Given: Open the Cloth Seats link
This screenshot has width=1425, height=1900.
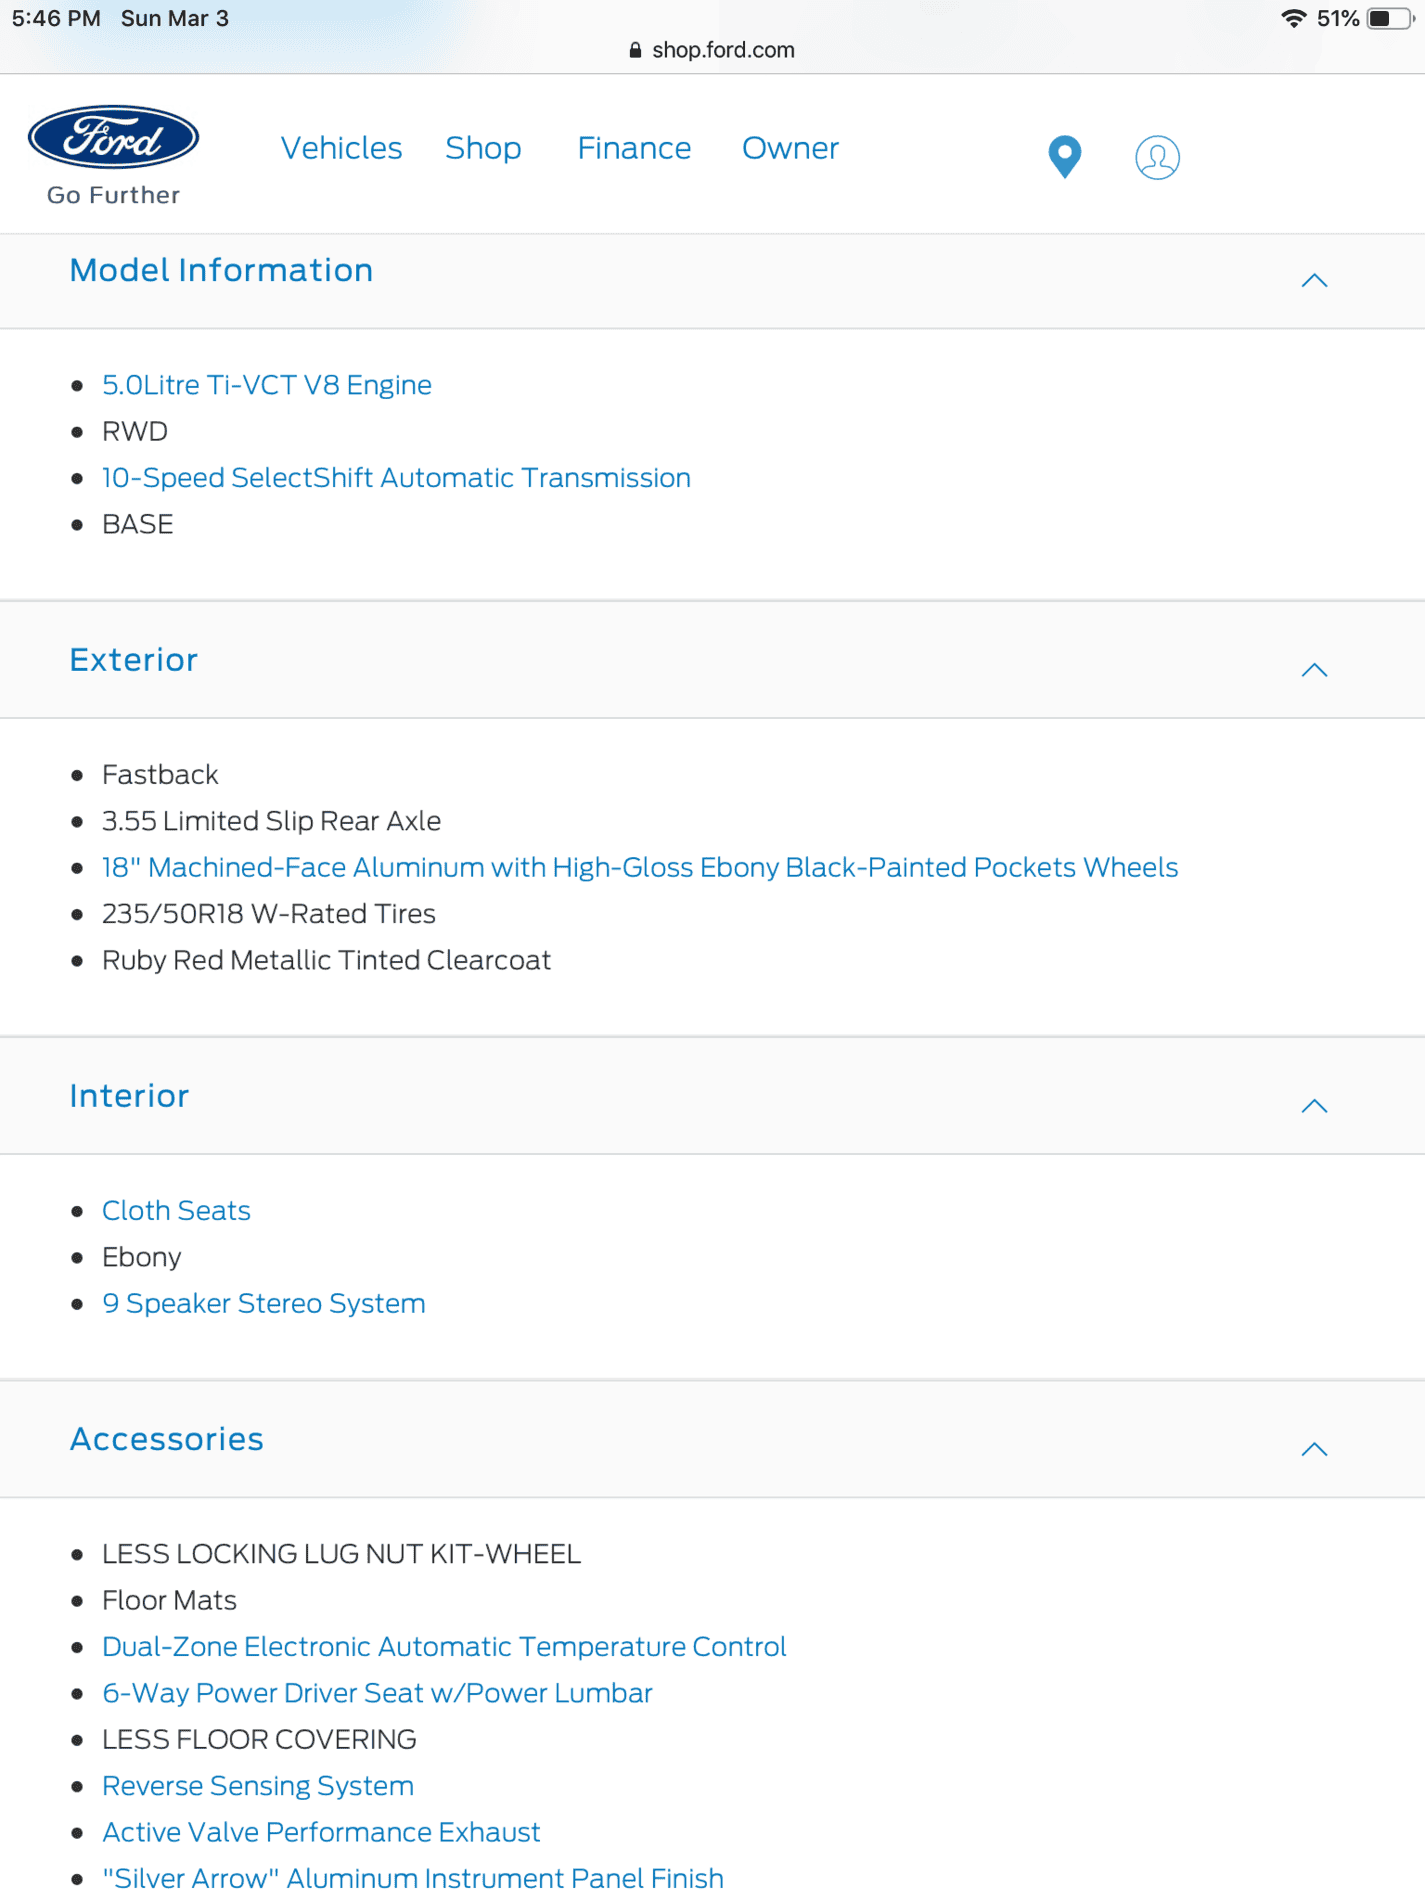Looking at the screenshot, I should point(176,1210).
